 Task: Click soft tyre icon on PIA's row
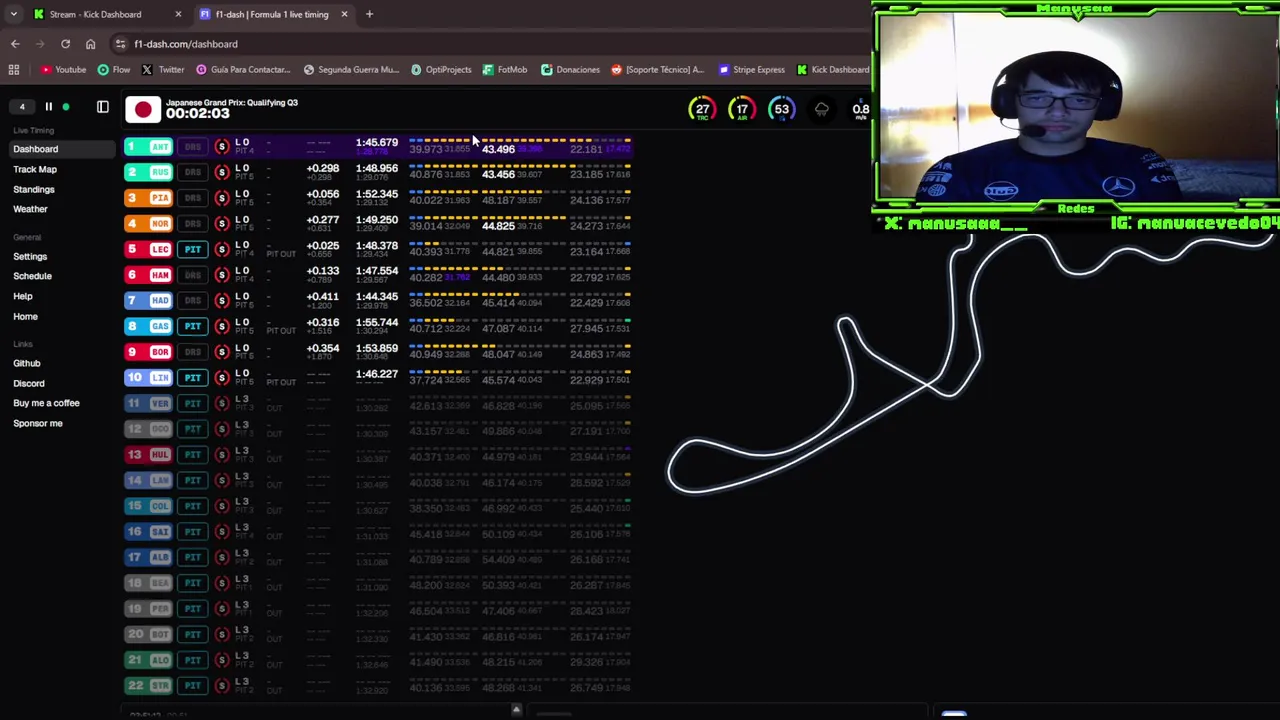[x=222, y=198]
